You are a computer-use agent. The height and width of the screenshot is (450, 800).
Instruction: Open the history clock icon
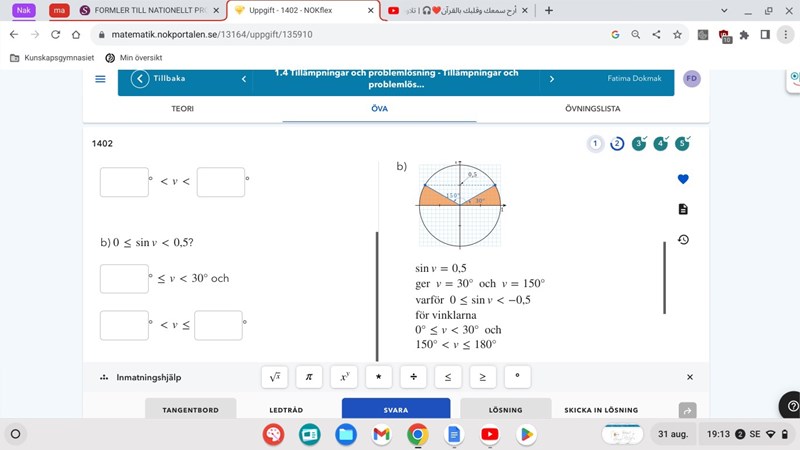[x=683, y=239]
